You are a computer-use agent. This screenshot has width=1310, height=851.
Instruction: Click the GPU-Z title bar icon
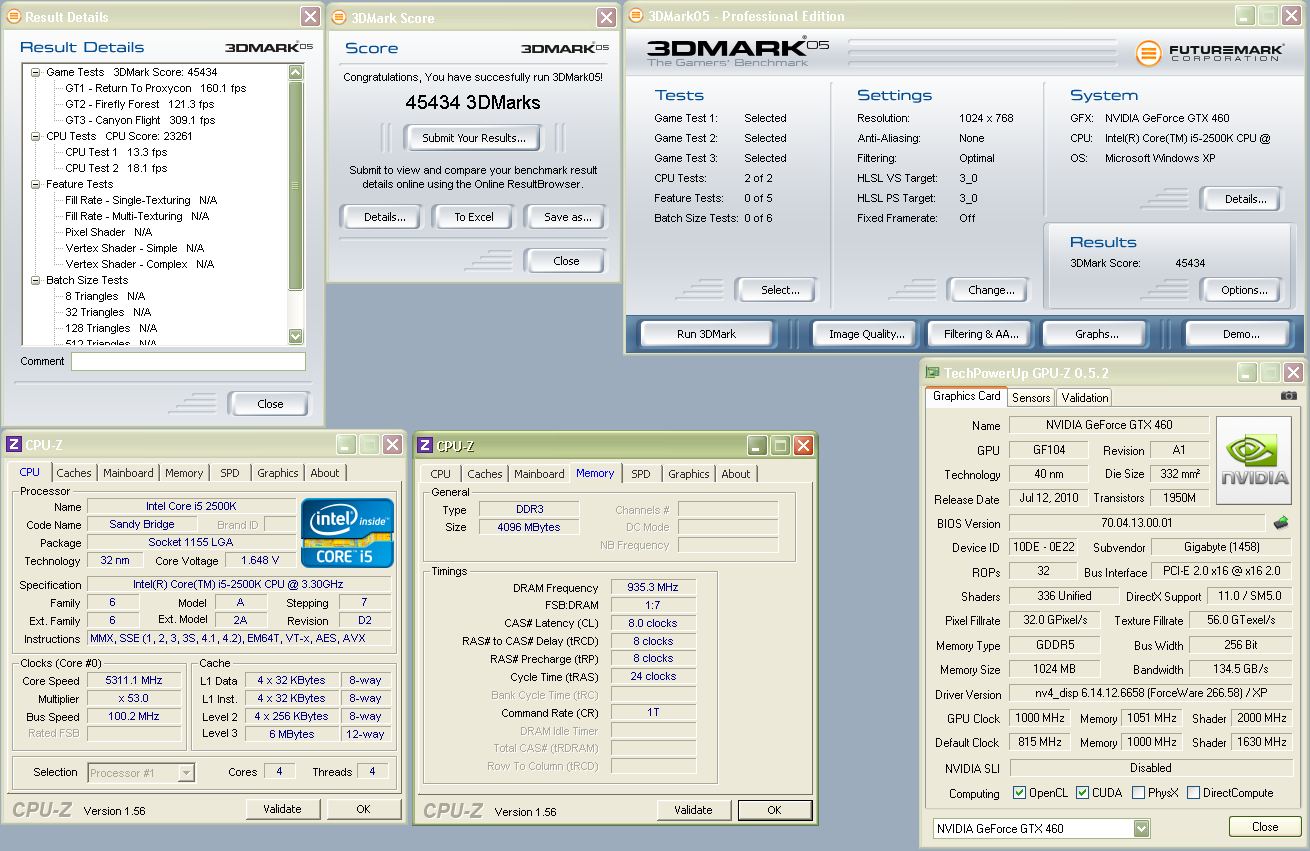point(932,373)
